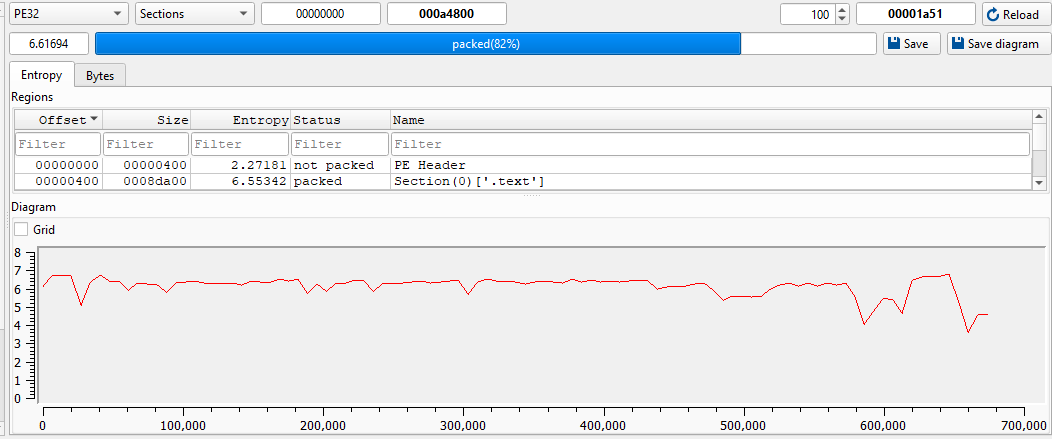Viewport: 1052px width, 439px height.
Task: Open the PE32 file type dropdown
Action: click(68, 14)
